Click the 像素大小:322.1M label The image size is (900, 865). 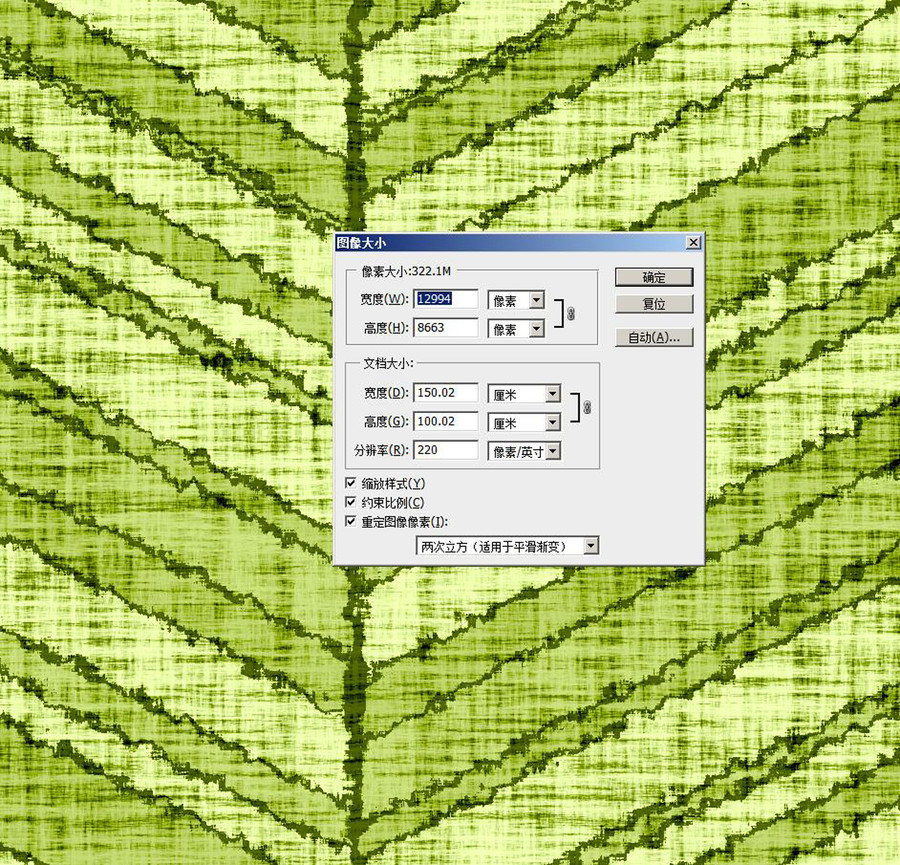click(406, 271)
